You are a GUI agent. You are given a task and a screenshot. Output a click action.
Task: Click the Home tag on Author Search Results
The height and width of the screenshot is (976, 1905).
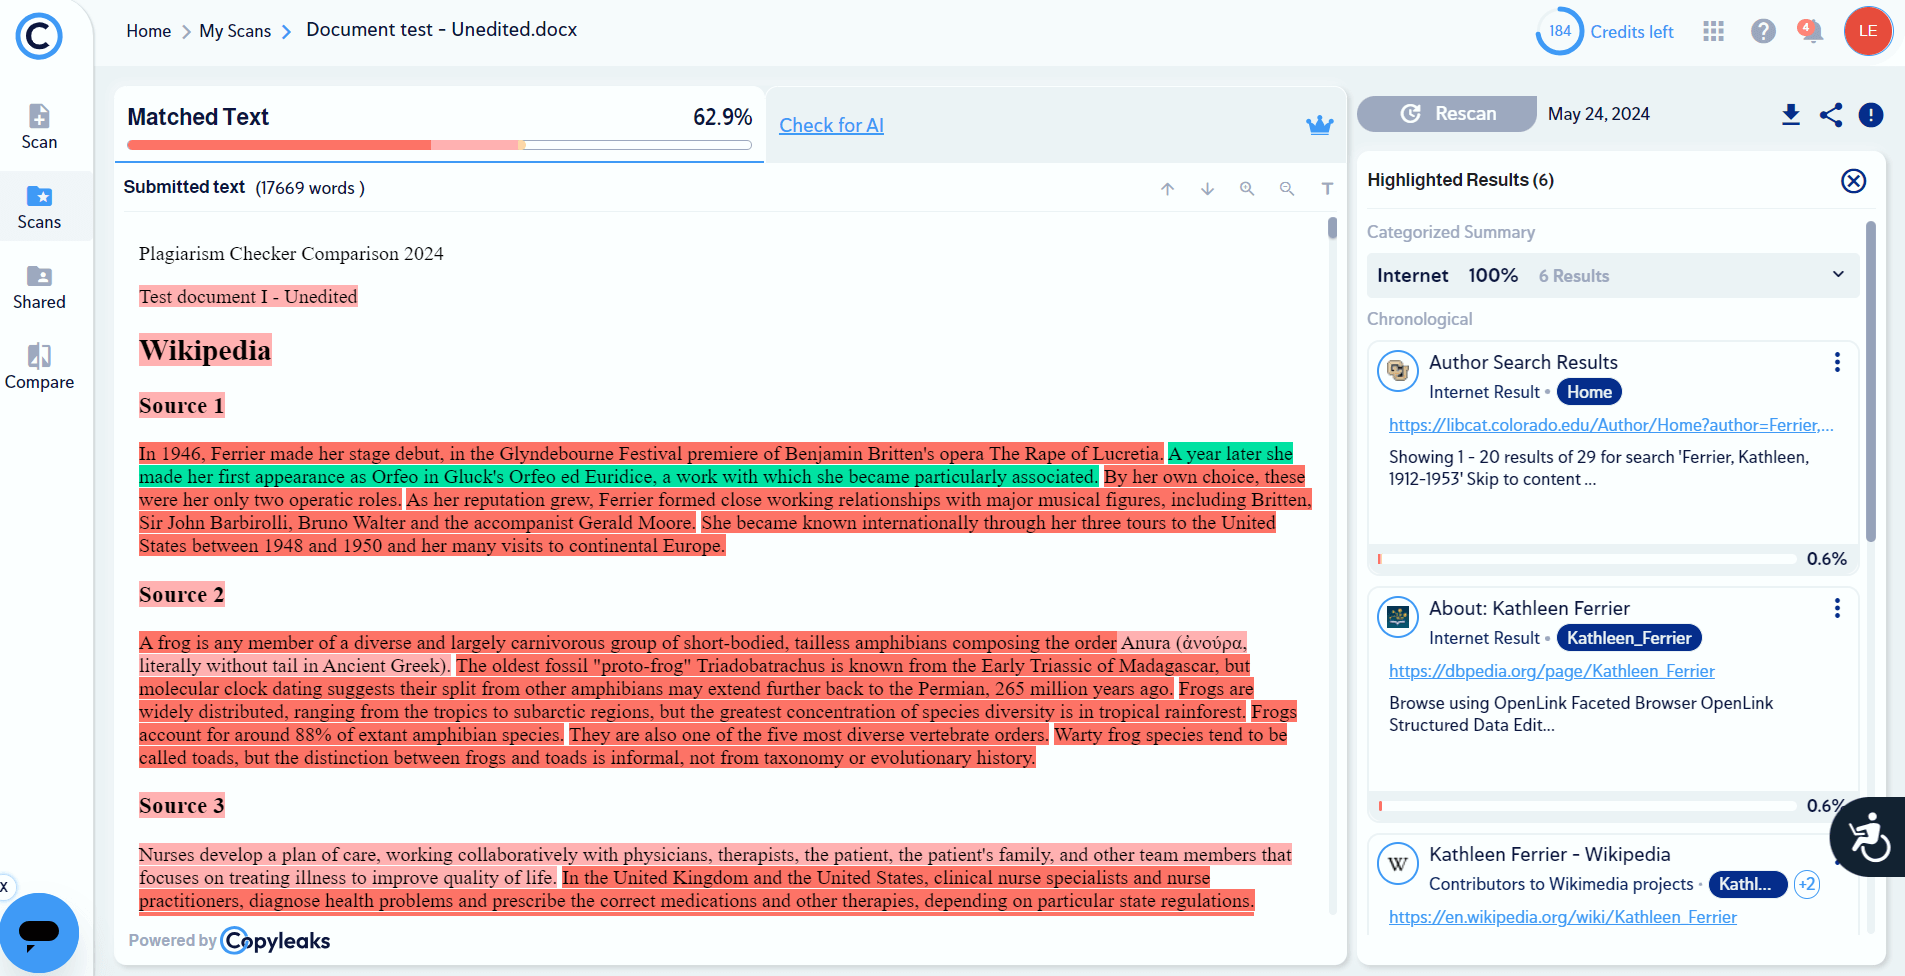(1589, 392)
